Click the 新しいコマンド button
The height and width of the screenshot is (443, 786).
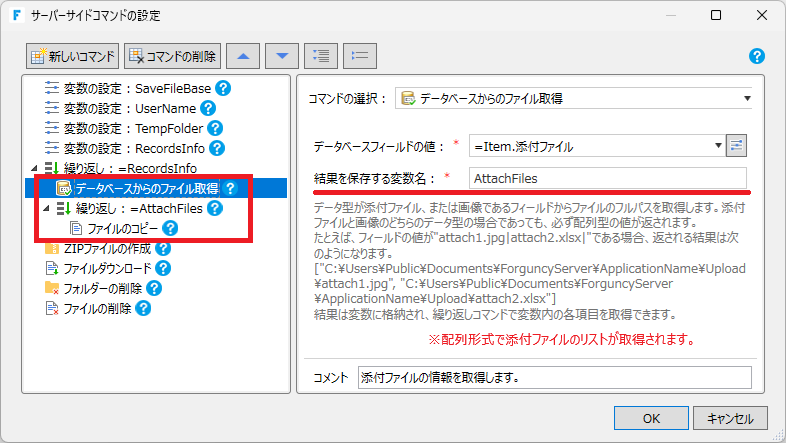pos(74,56)
